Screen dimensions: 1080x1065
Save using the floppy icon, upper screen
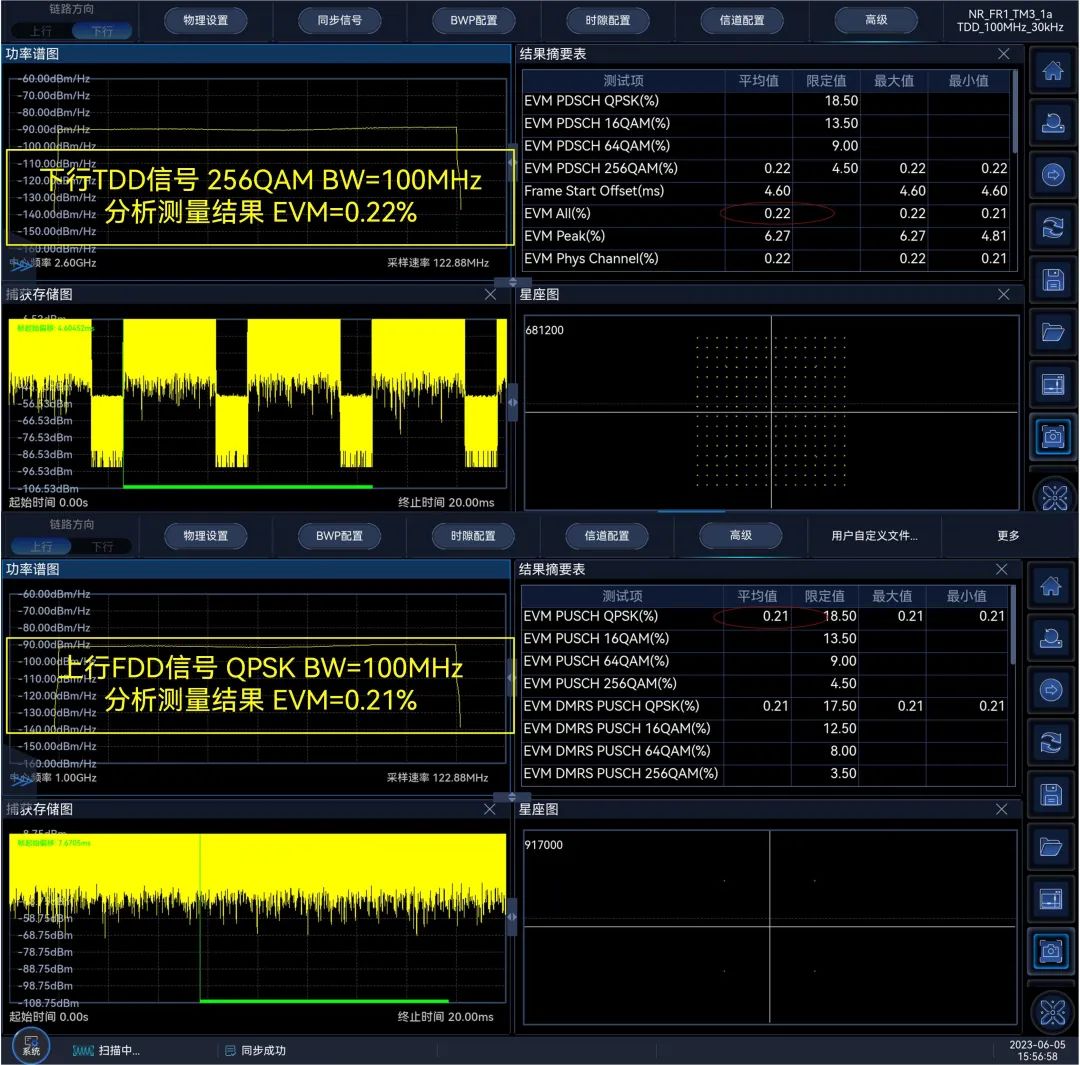point(1052,280)
